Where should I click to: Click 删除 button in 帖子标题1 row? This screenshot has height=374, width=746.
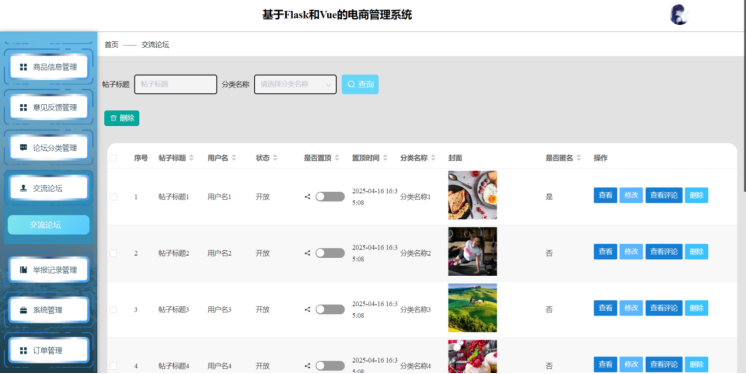pyautogui.click(x=697, y=195)
